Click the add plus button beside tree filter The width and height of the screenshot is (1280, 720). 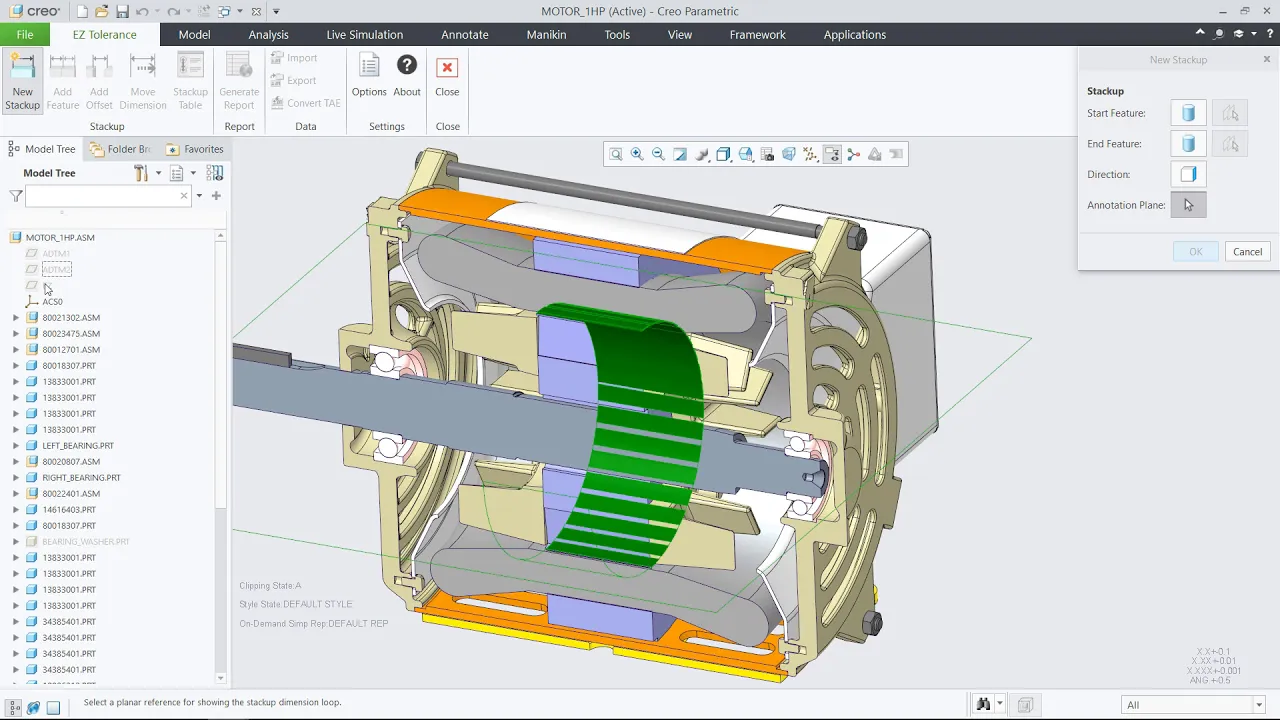tap(216, 196)
